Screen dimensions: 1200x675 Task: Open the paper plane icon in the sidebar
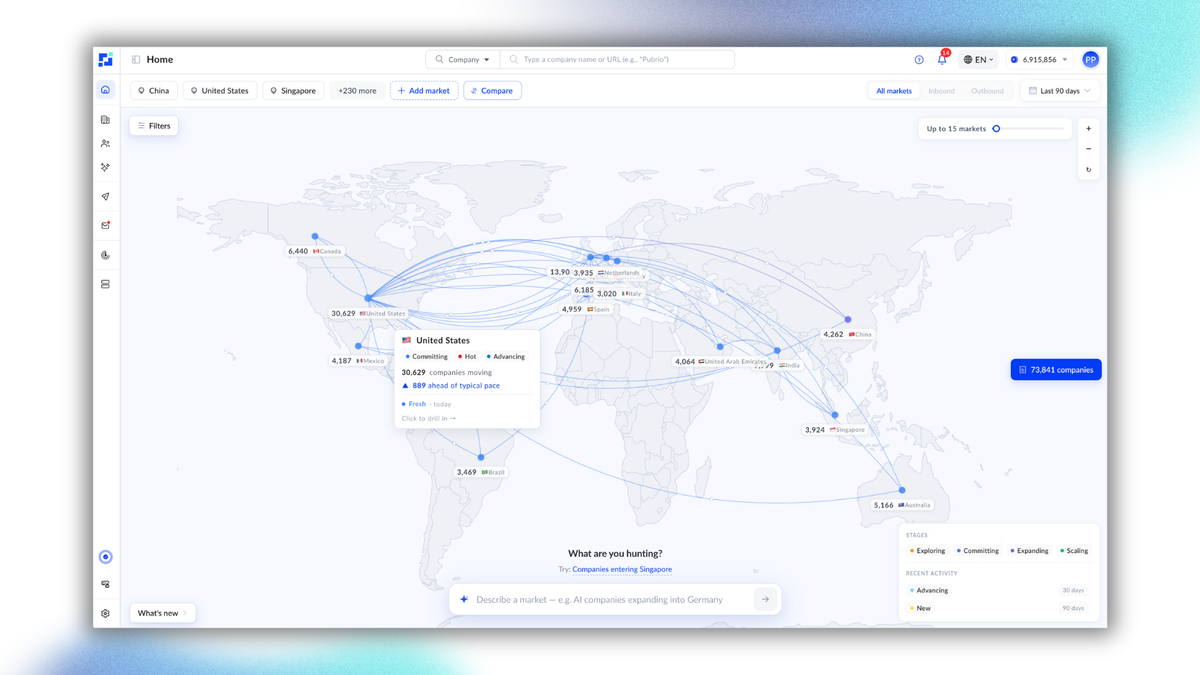(105, 197)
